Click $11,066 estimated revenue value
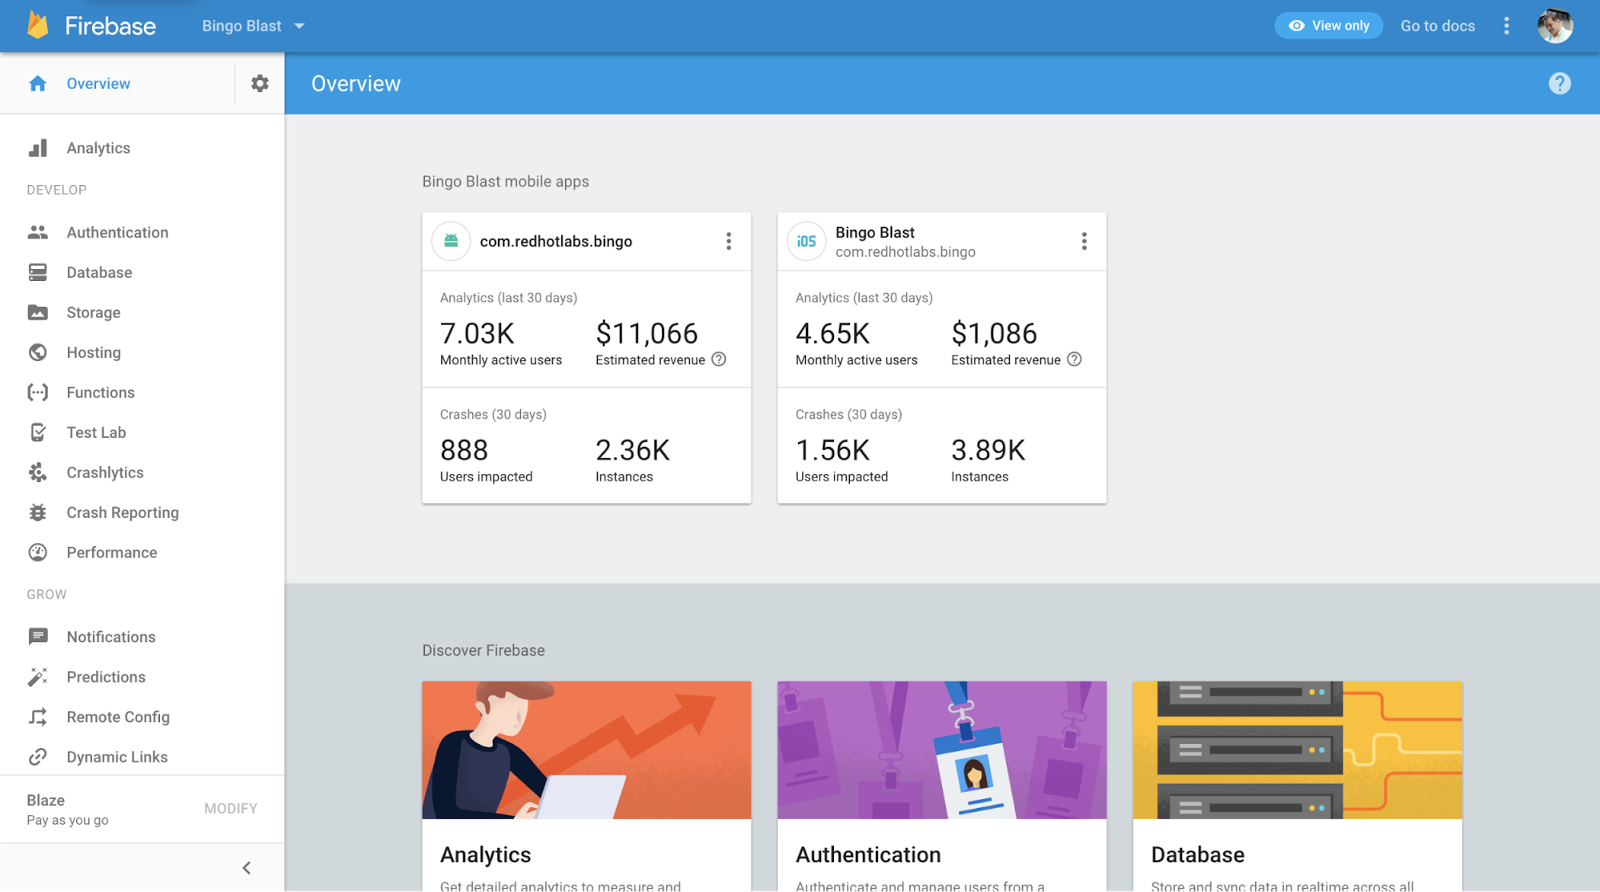 coord(647,333)
